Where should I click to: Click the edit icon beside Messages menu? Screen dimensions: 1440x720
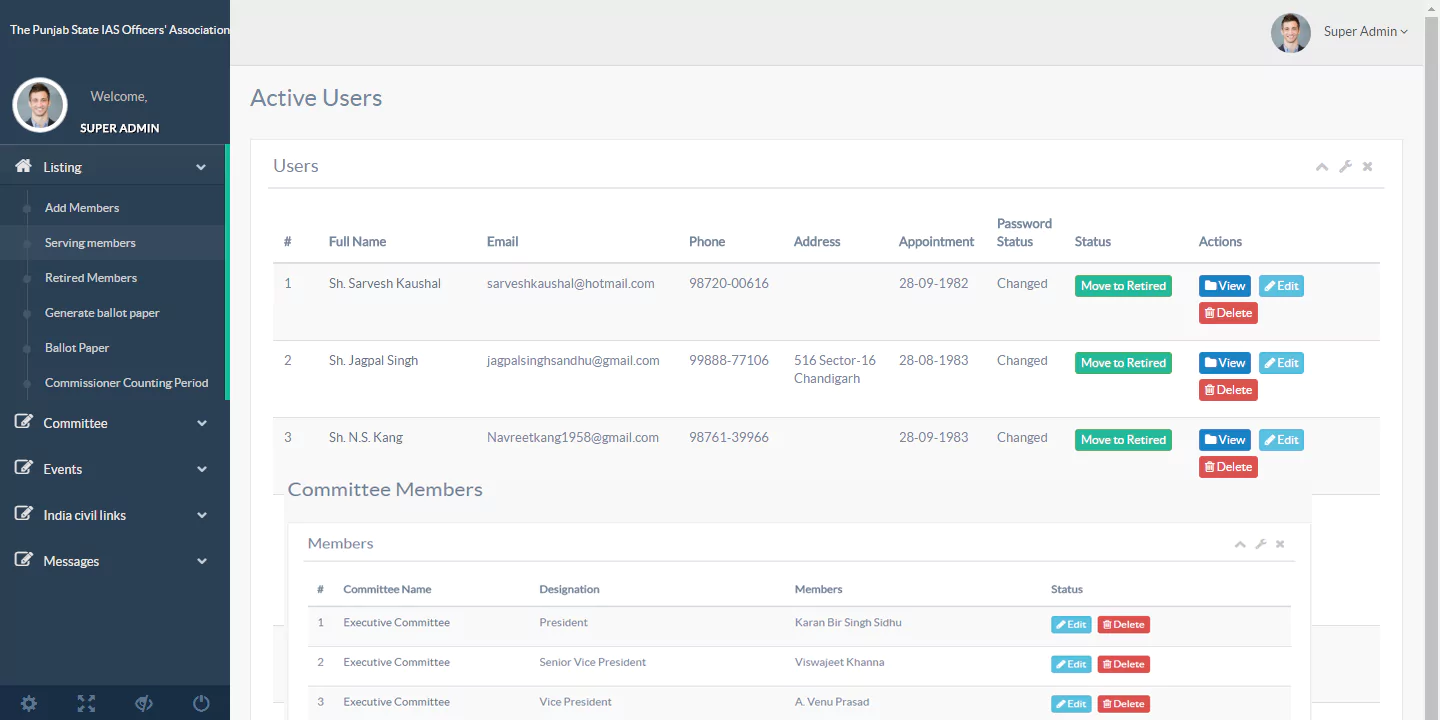(24, 560)
